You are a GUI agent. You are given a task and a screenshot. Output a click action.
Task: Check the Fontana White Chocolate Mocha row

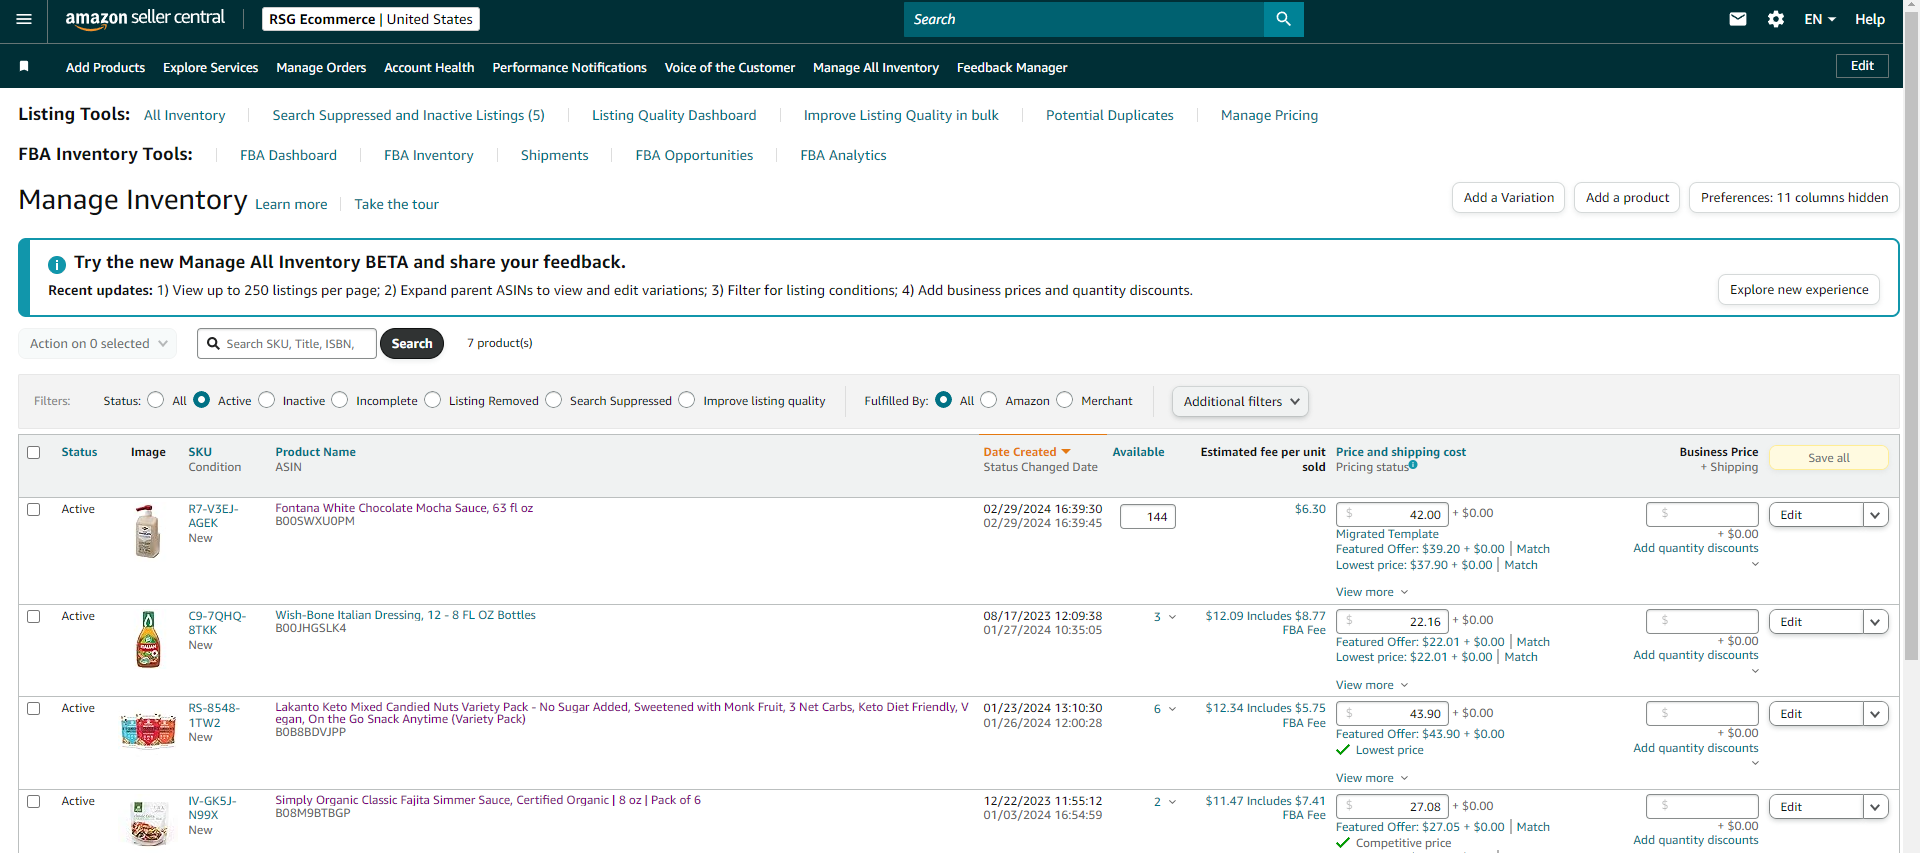34,509
